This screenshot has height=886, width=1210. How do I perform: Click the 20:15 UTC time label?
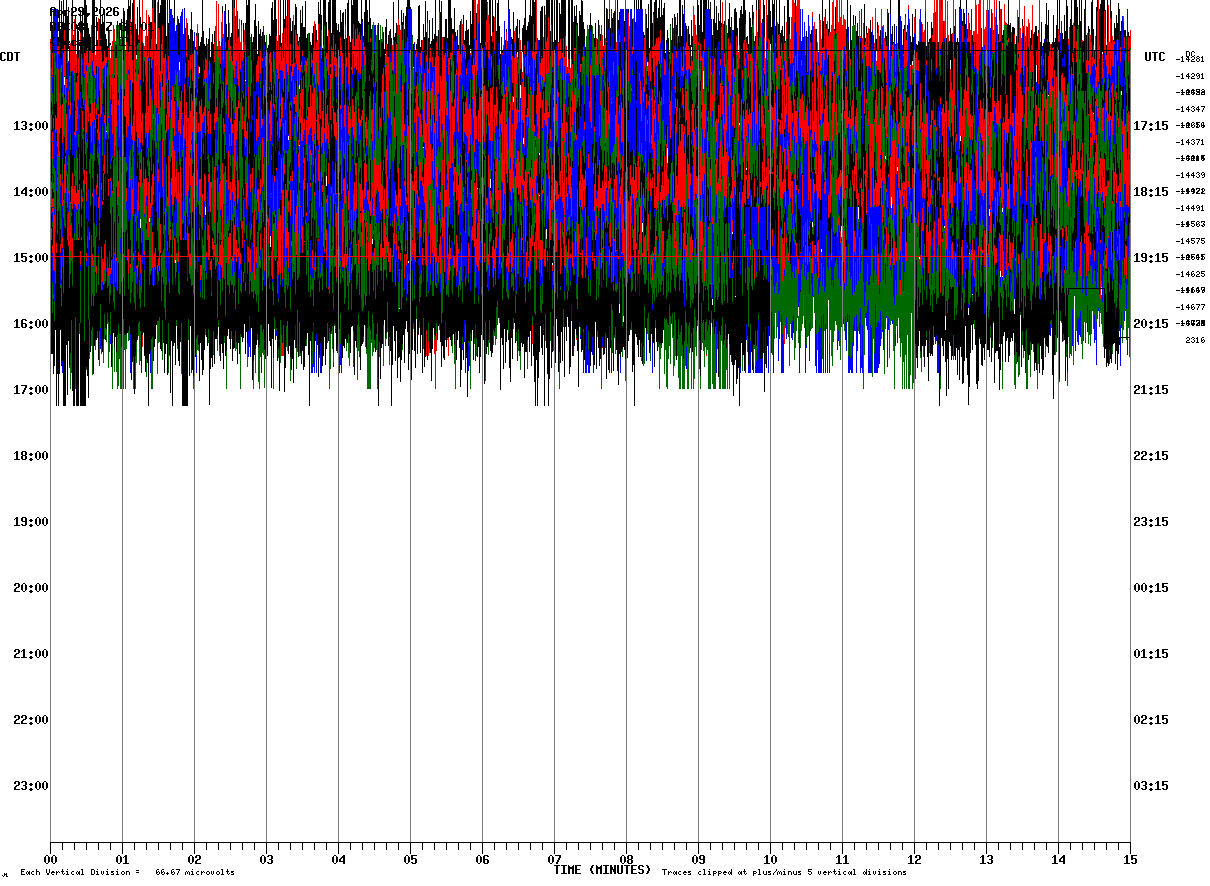point(1150,324)
